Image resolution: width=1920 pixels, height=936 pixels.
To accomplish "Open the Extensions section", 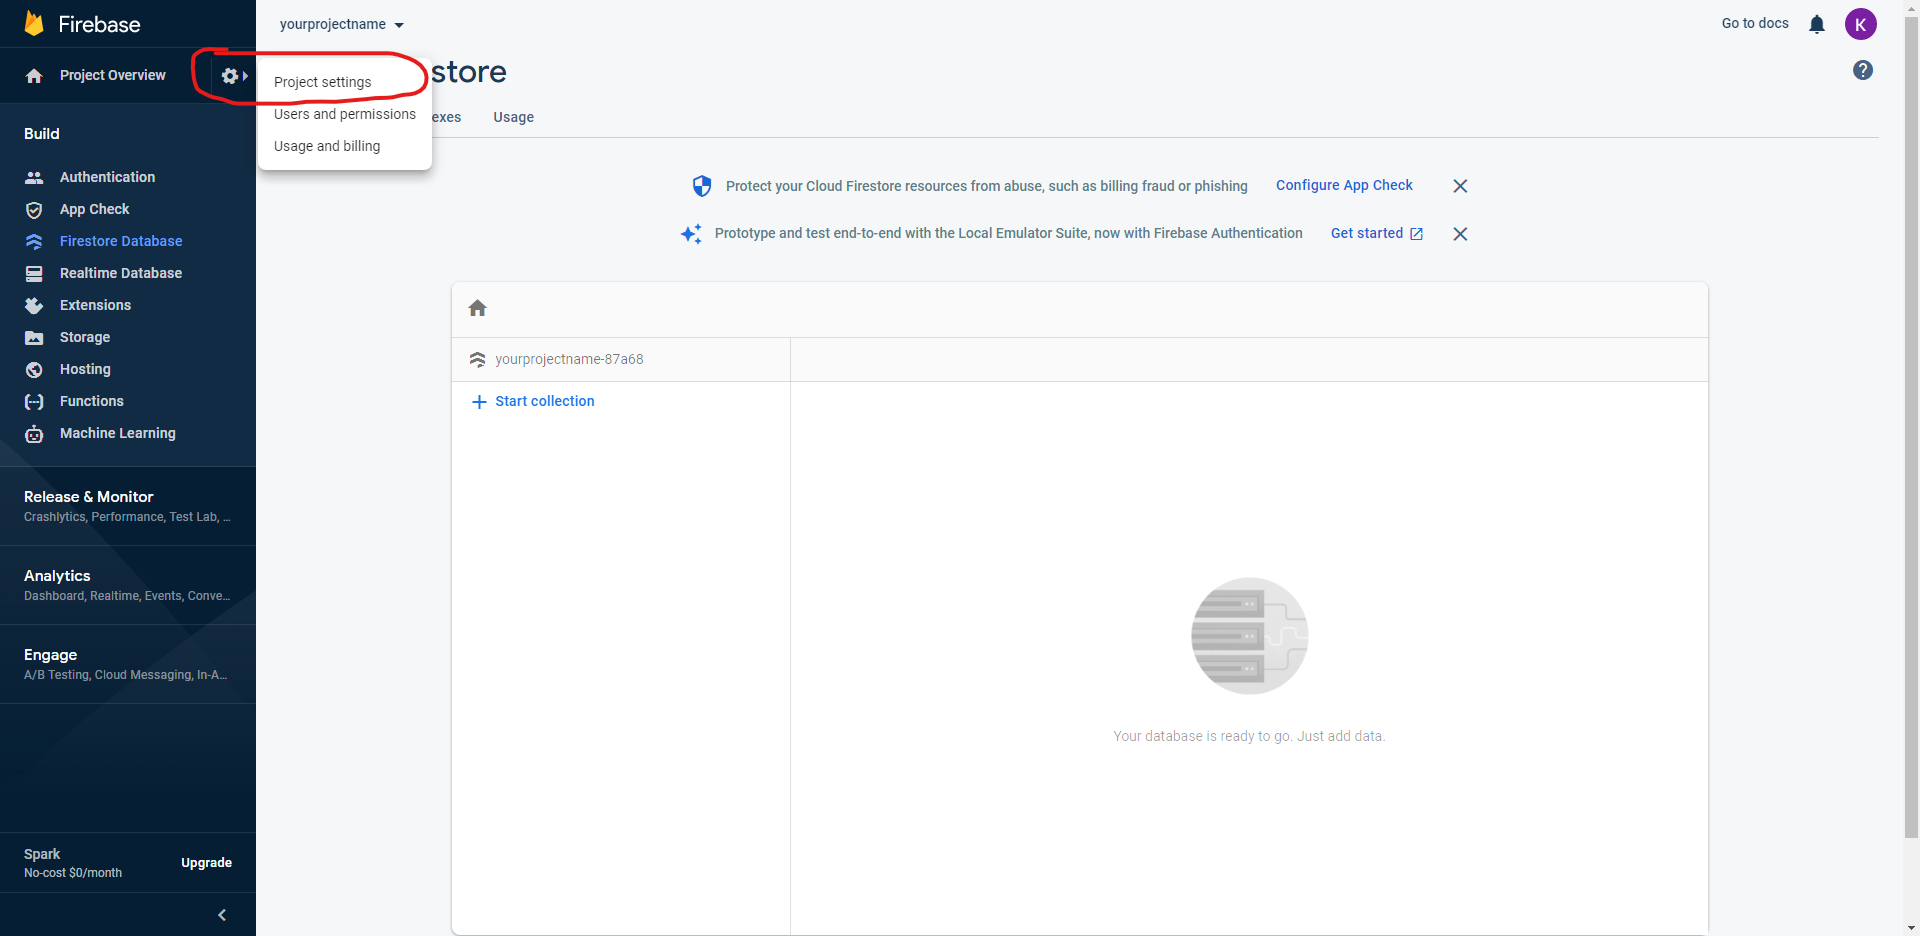I will click(95, 305).
